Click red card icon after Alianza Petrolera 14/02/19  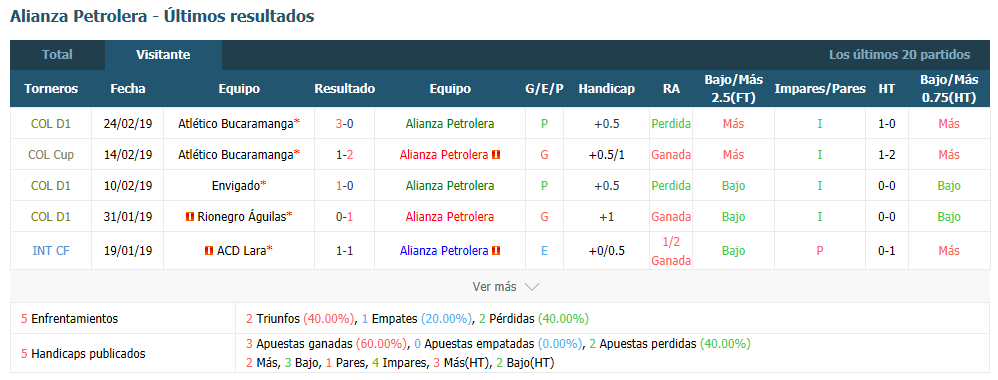[x=496, y=155]
